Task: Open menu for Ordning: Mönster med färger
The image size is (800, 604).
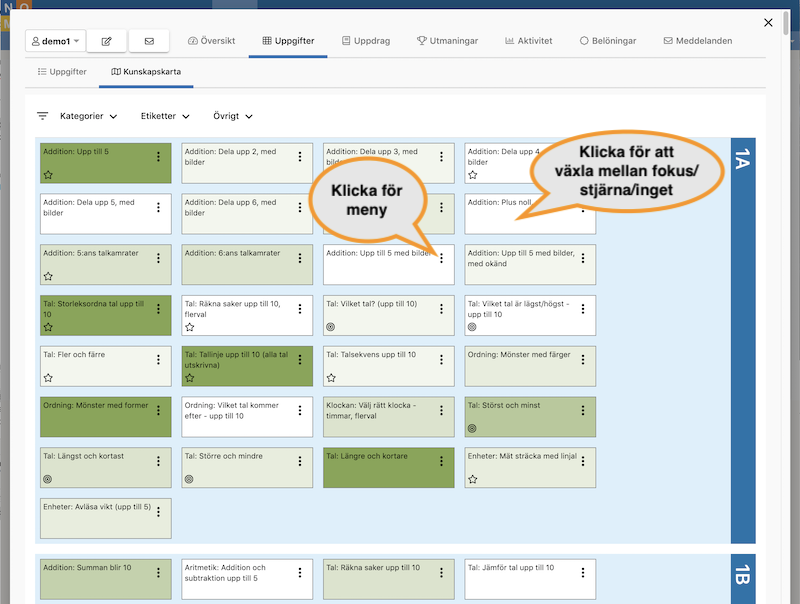Action: (x=583, y=360)
